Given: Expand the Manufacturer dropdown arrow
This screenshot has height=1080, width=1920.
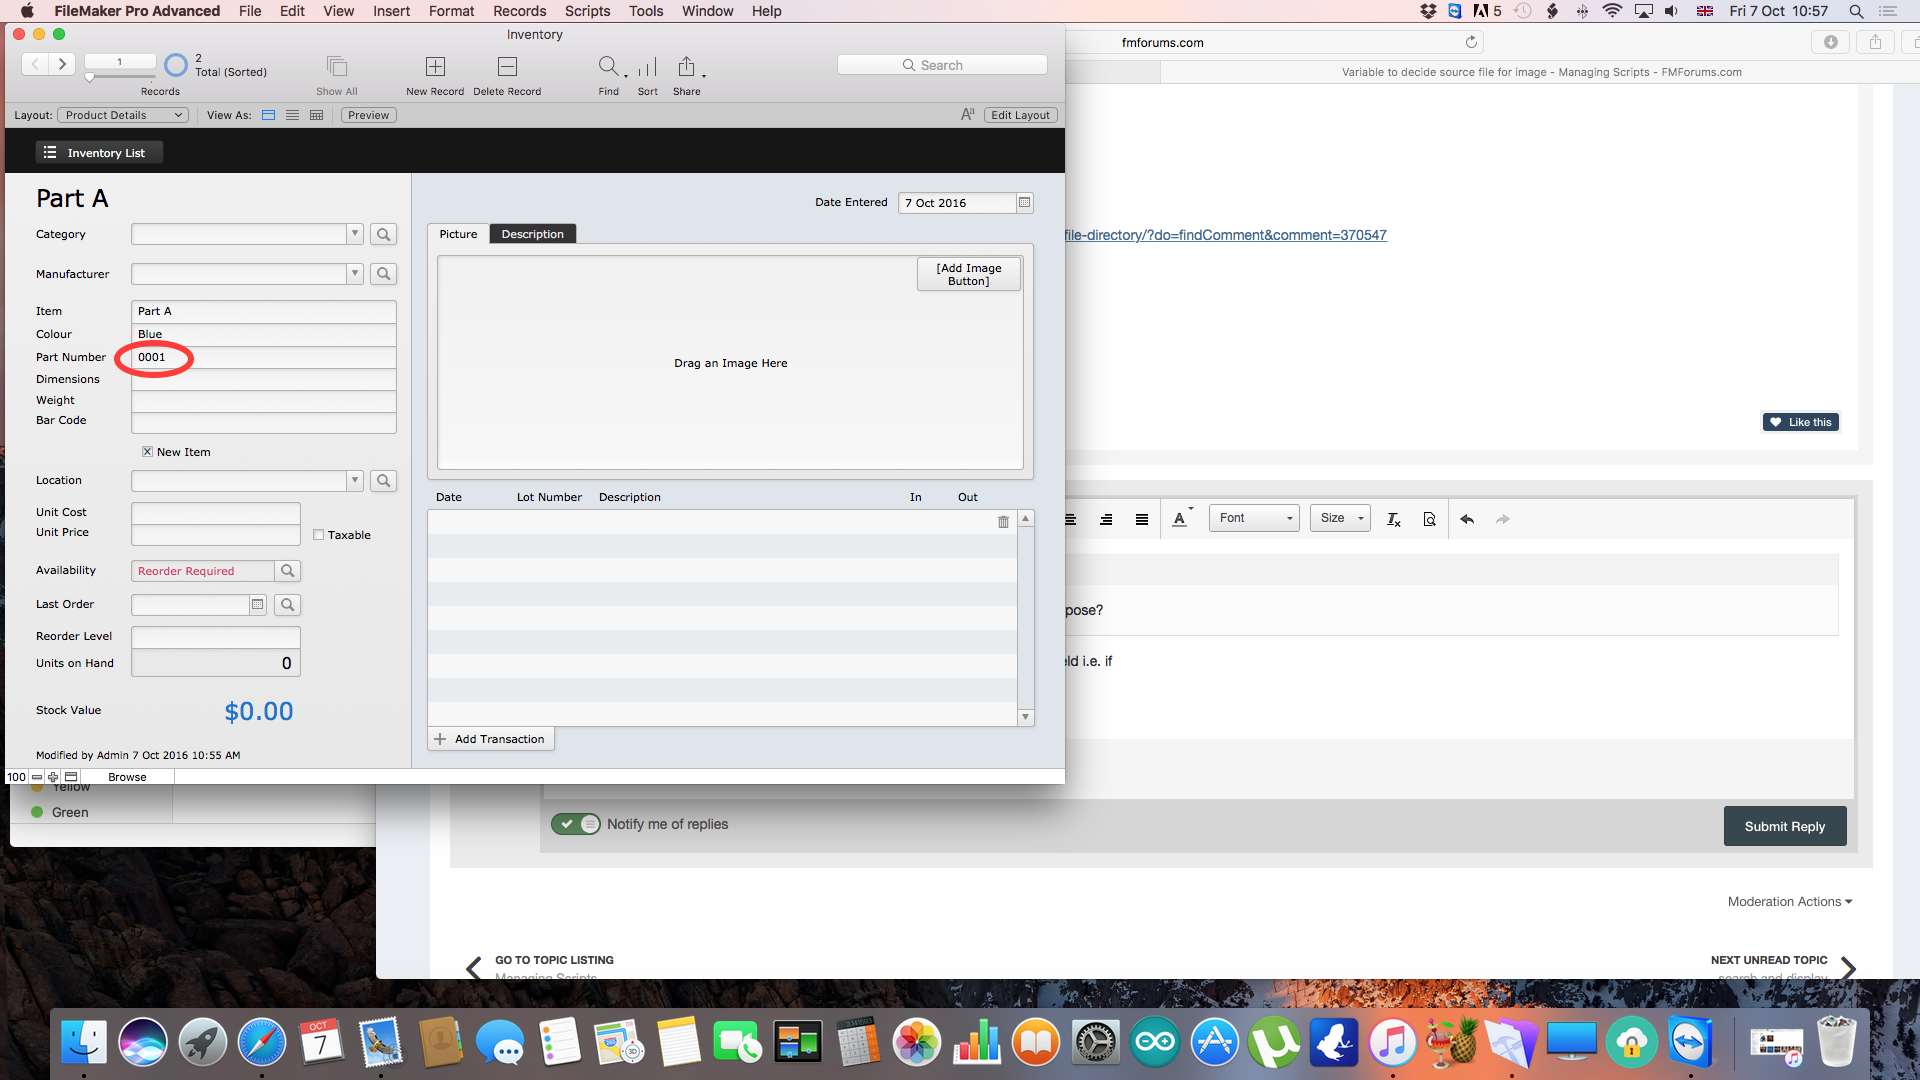Looking at the screenshot, I should (x=354, y=273).
